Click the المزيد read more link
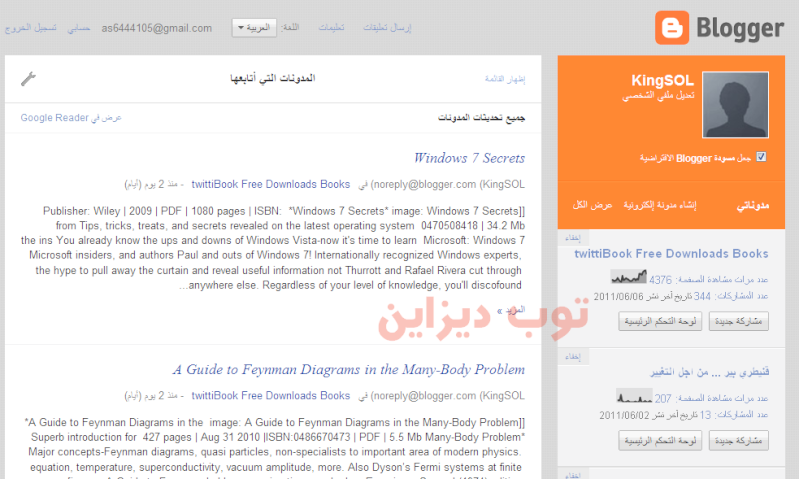 click(511, 310)
